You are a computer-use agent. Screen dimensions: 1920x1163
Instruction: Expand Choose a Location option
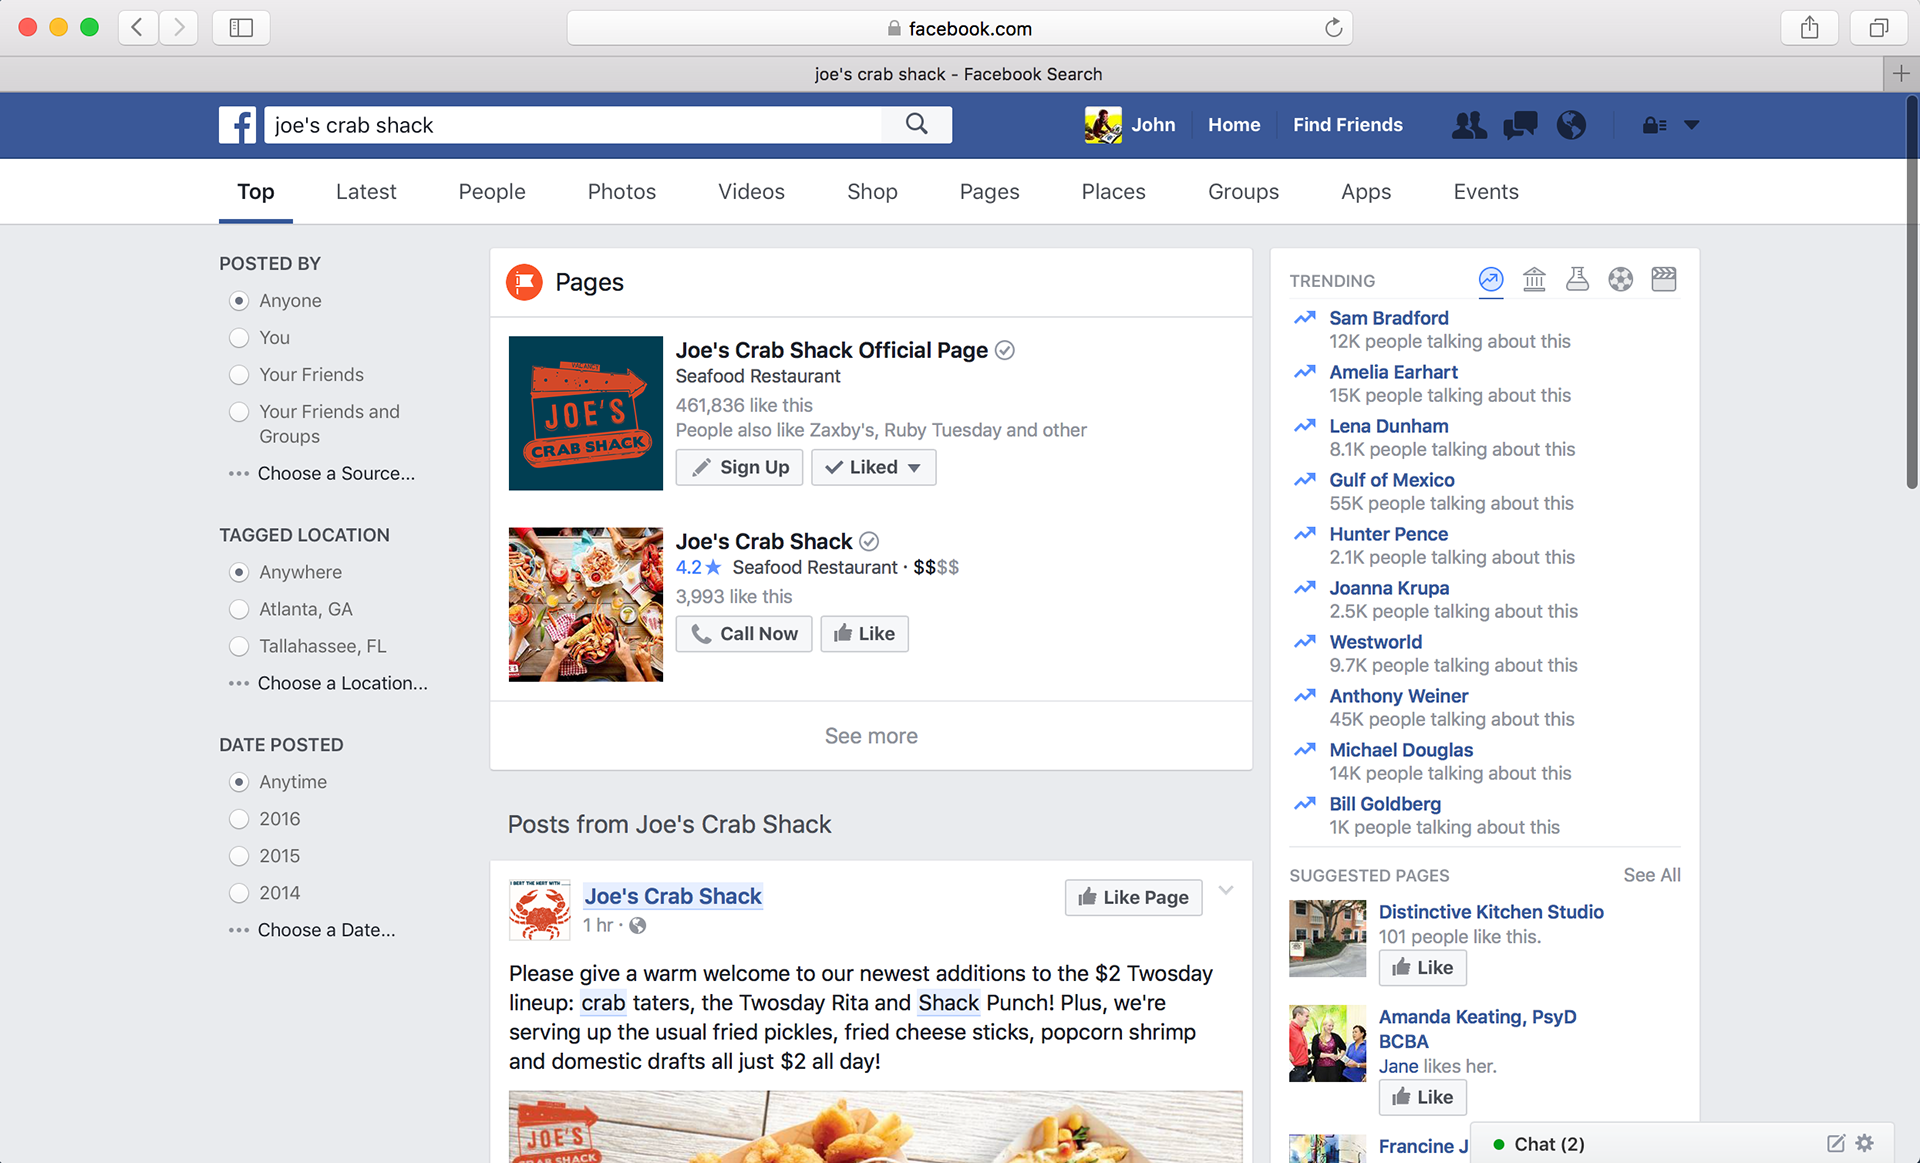tap(328, 683)
